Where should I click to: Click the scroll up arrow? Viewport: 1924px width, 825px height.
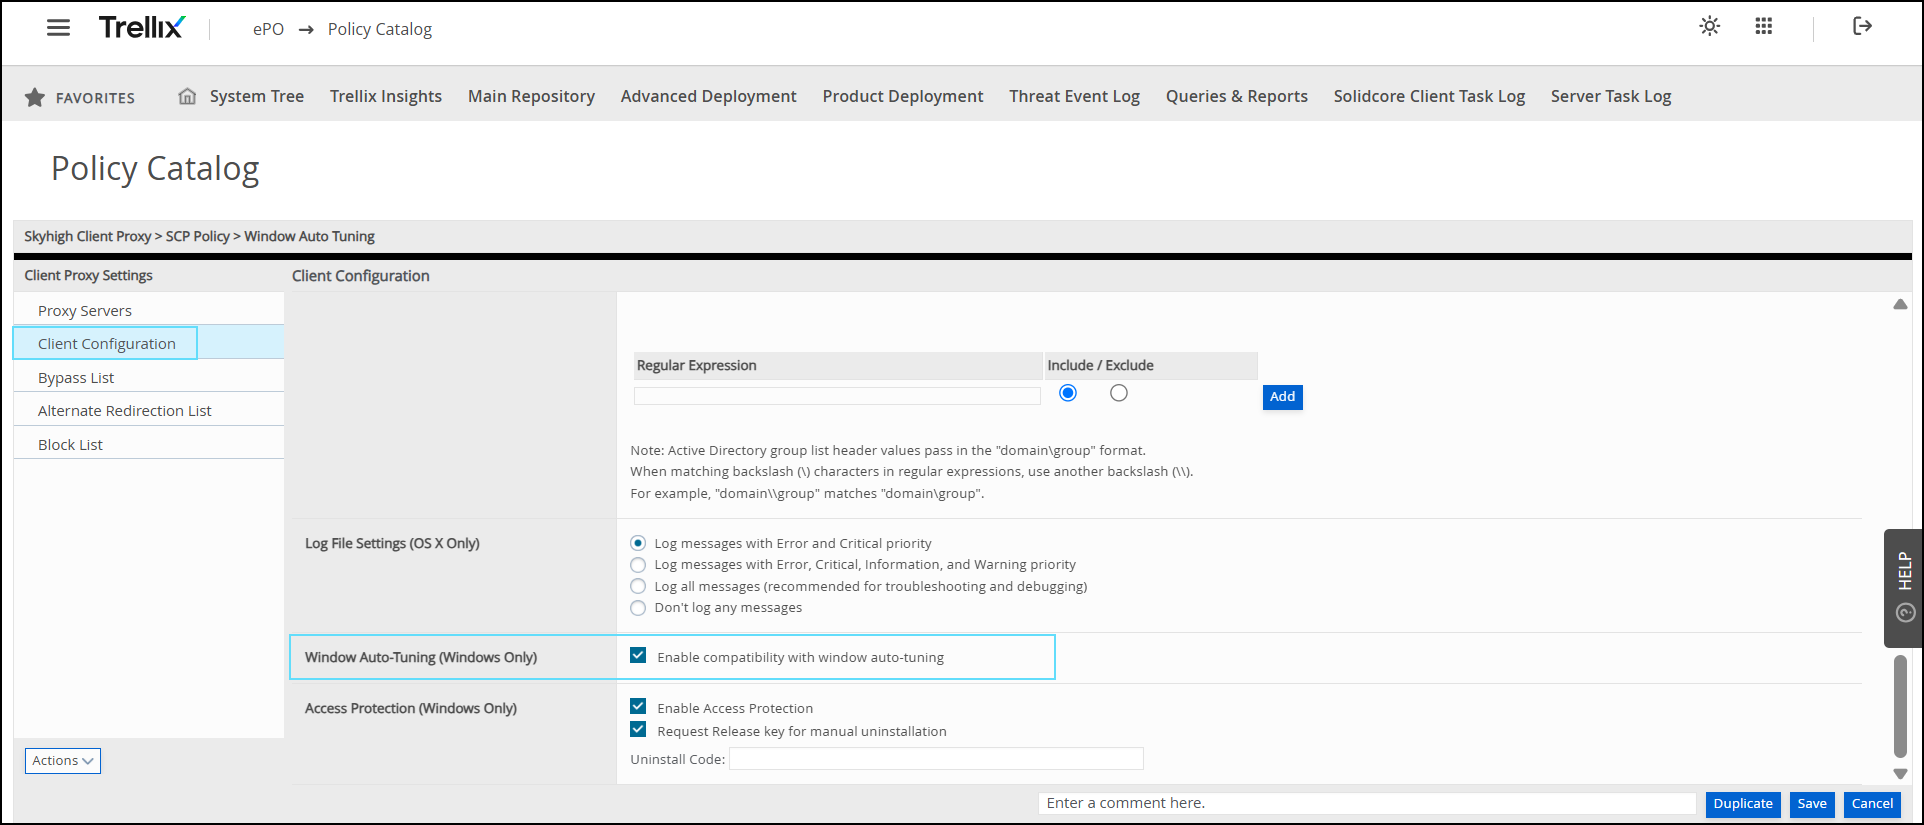[x=1900, y=304]
